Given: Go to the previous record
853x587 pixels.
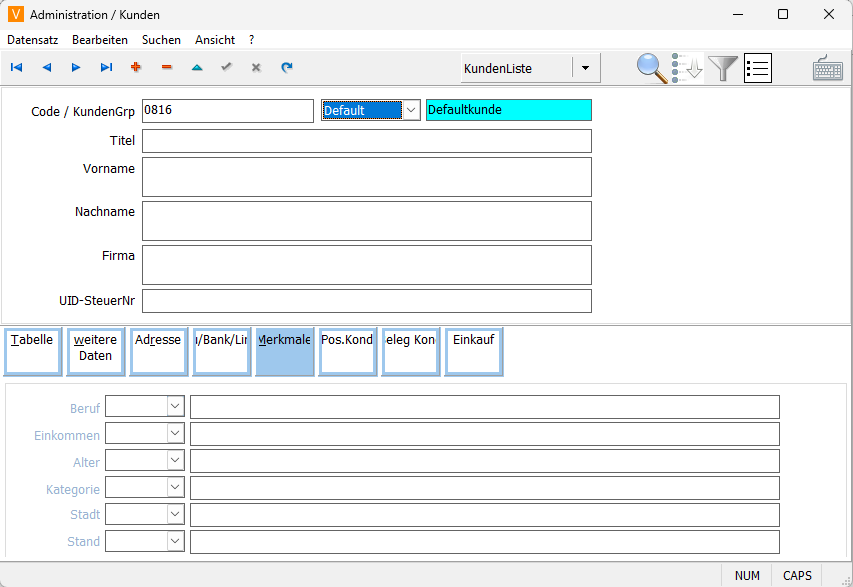Looking at the screenshot, I should (x=46, y=68).
